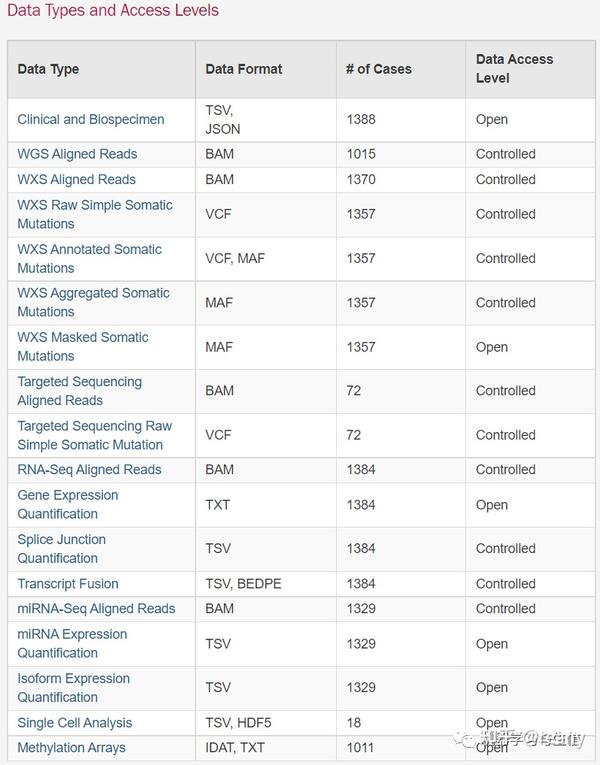The image size is (600, 765).
Task: Select the Single Cell Analysis link
Action: [74, 723]
